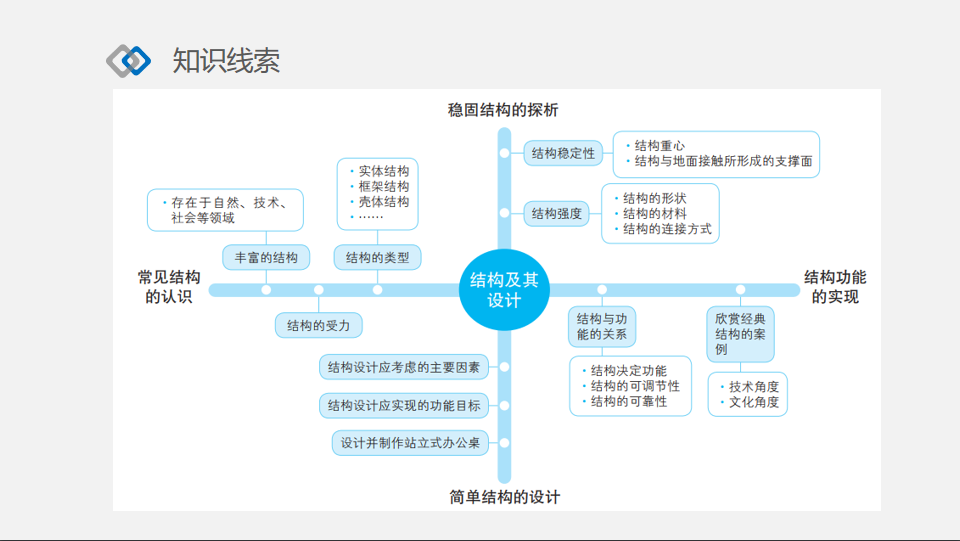The image size is (960, 541).
Task: Select the 结构的受力 node
Action: click(318, 325)
